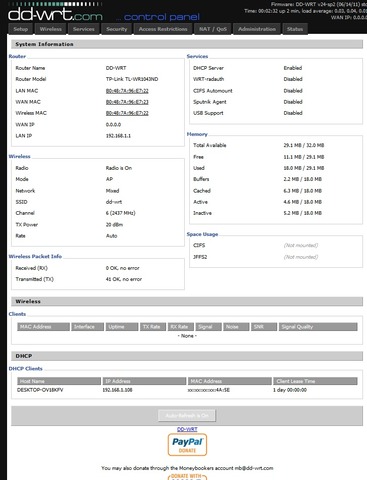Click the Signal column header
The image size is (367, 480).
click(208, 327)
